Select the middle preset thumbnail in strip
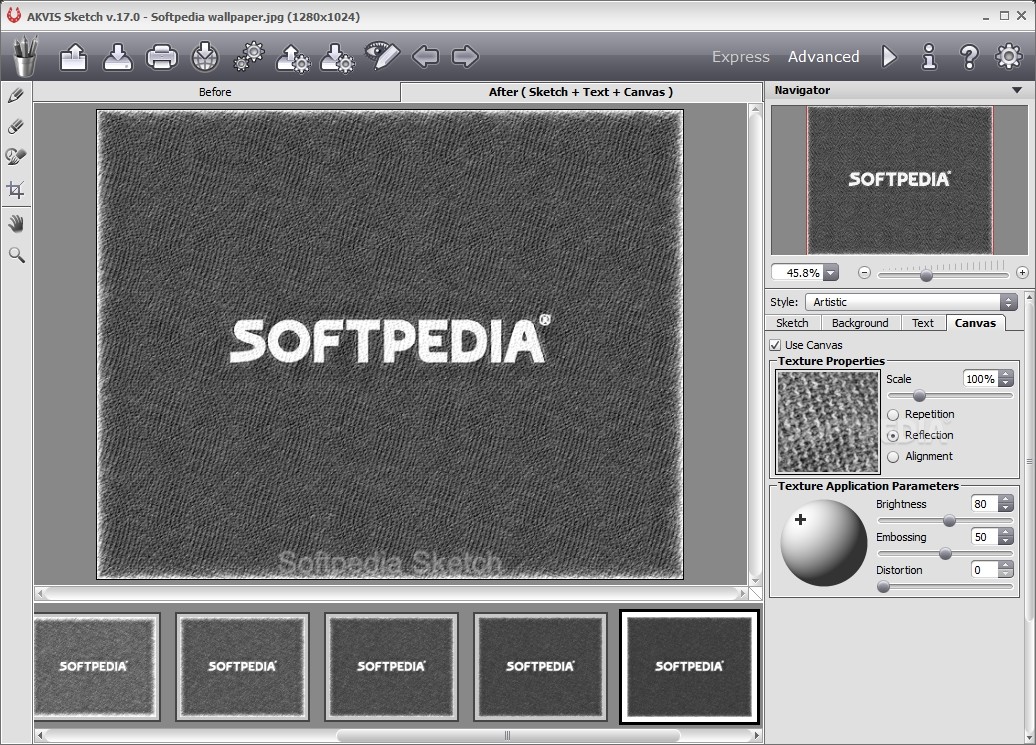 coord(391,666)
